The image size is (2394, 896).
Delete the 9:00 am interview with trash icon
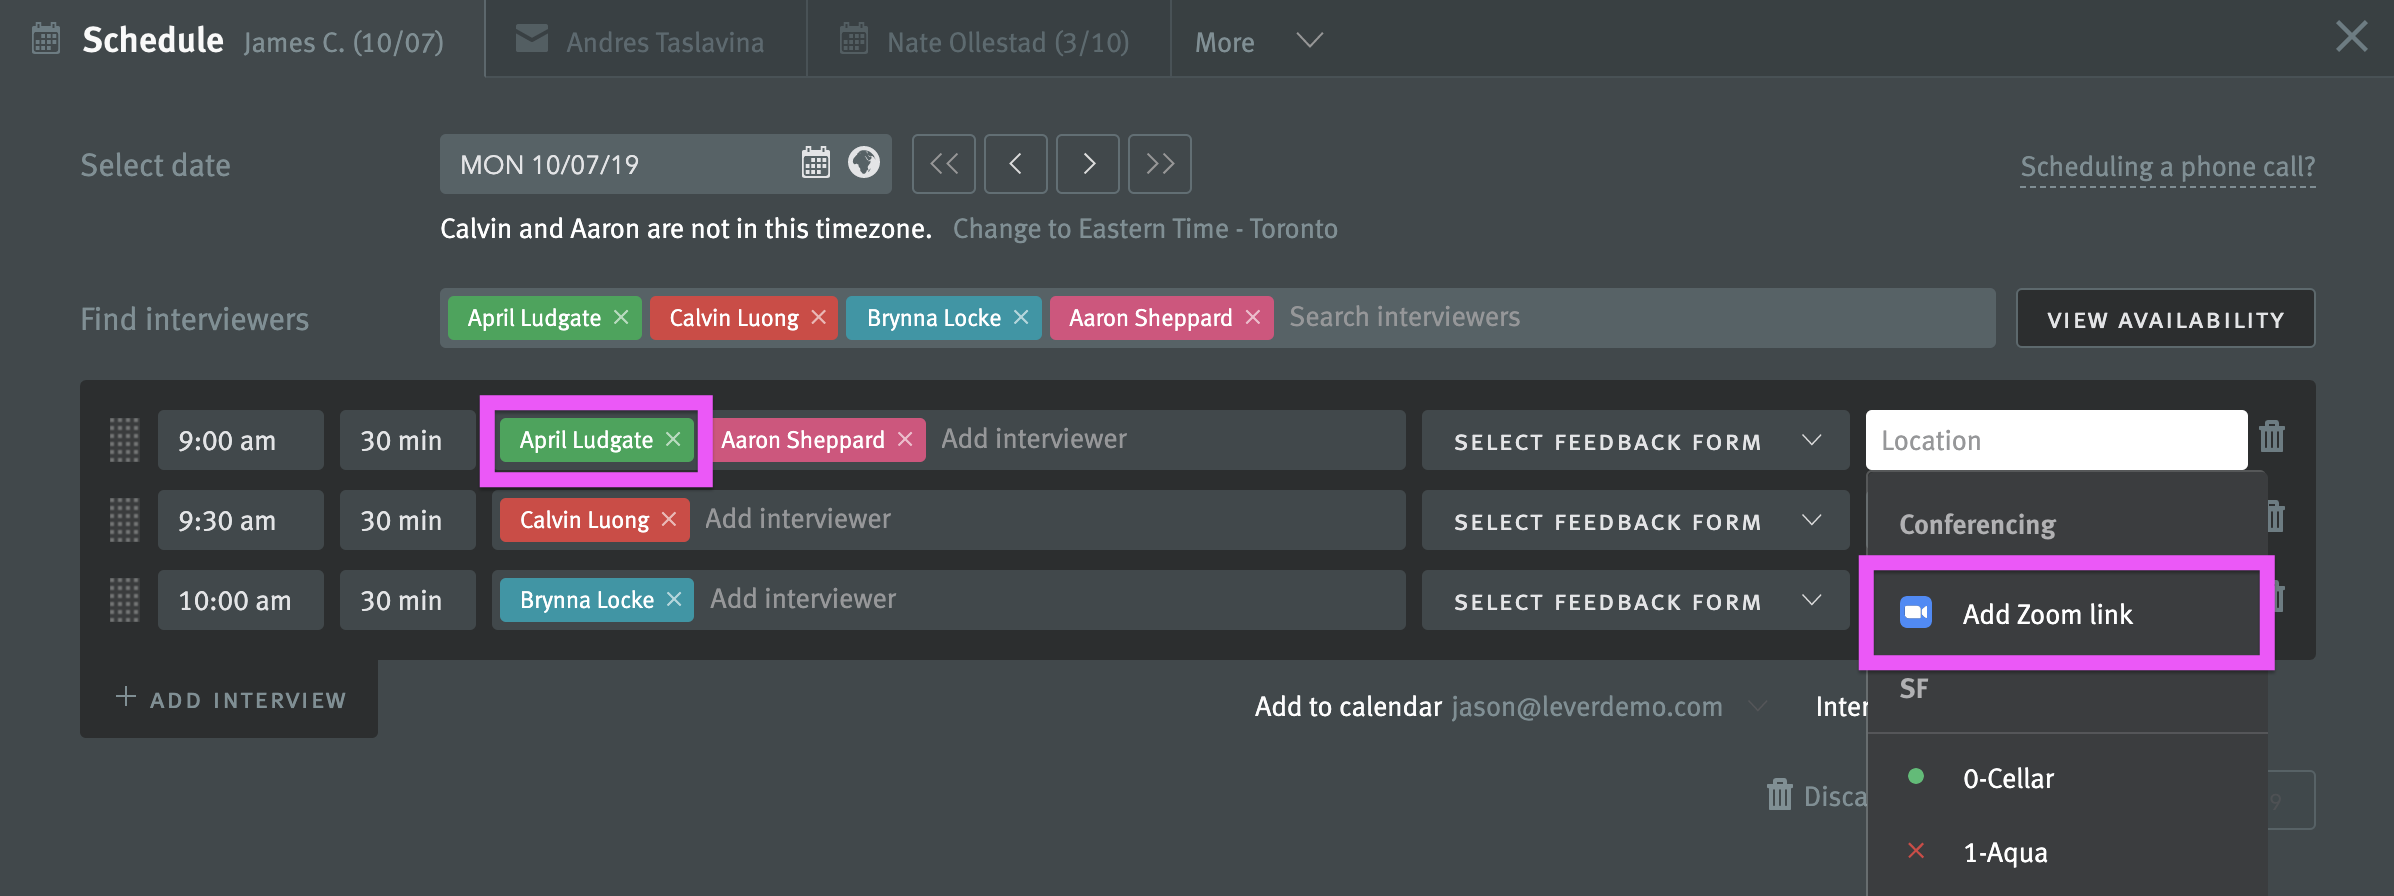(x=2272, y=438)
